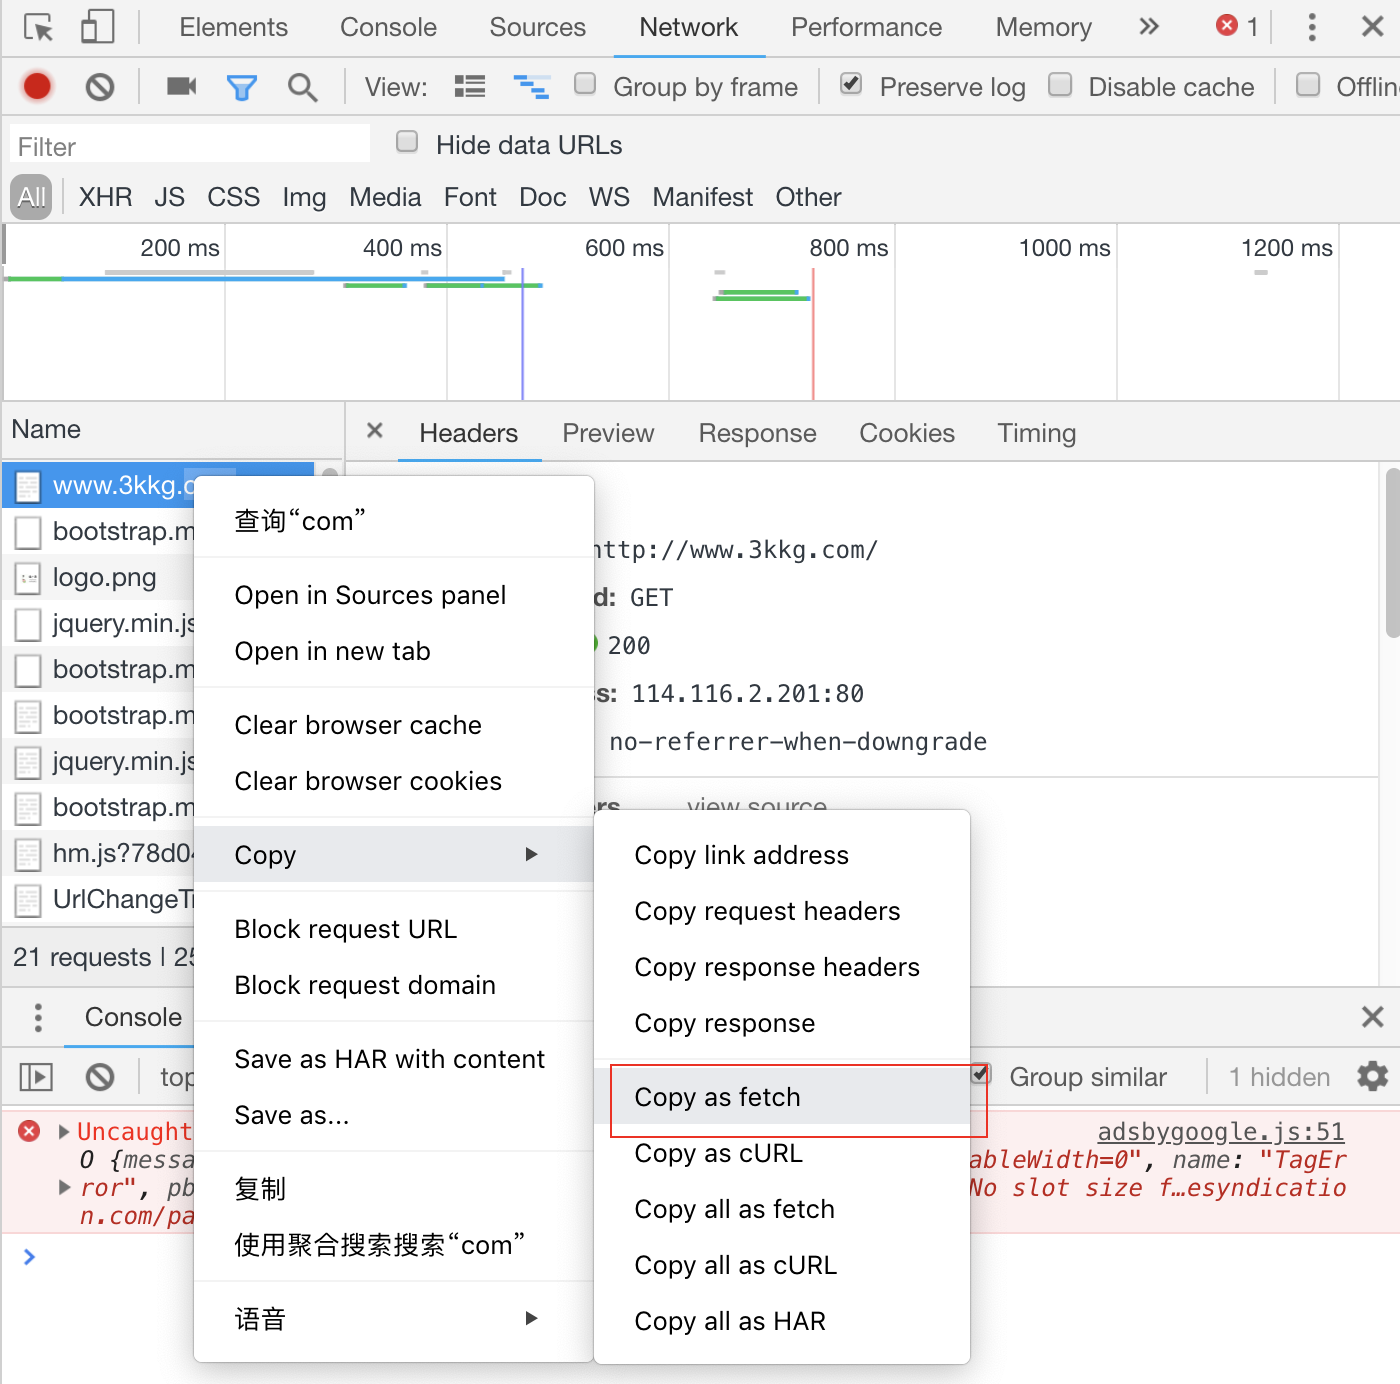This screenshot has height=1384, width=1400.
Task: Choose Copy as fetch from submenu
Action: click(717, 1097)
